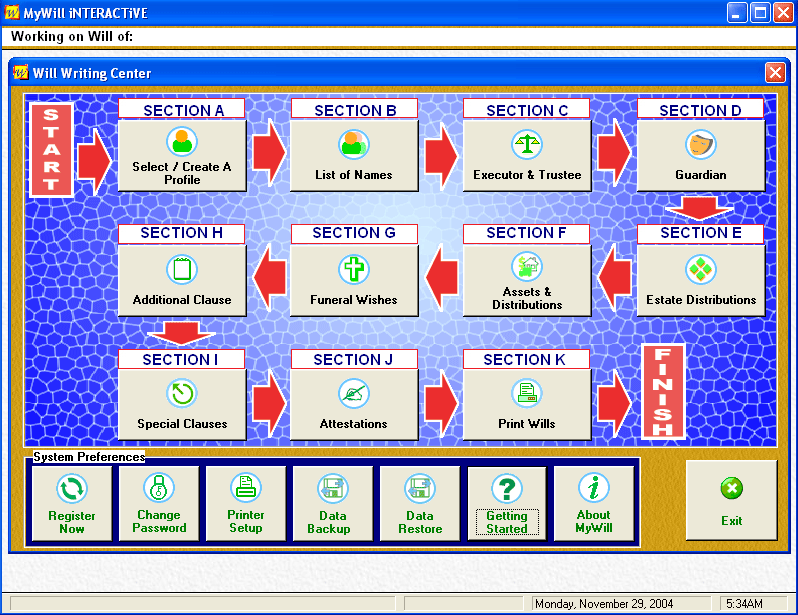
Task: Click the SECTION G header label
Action: 354,234
